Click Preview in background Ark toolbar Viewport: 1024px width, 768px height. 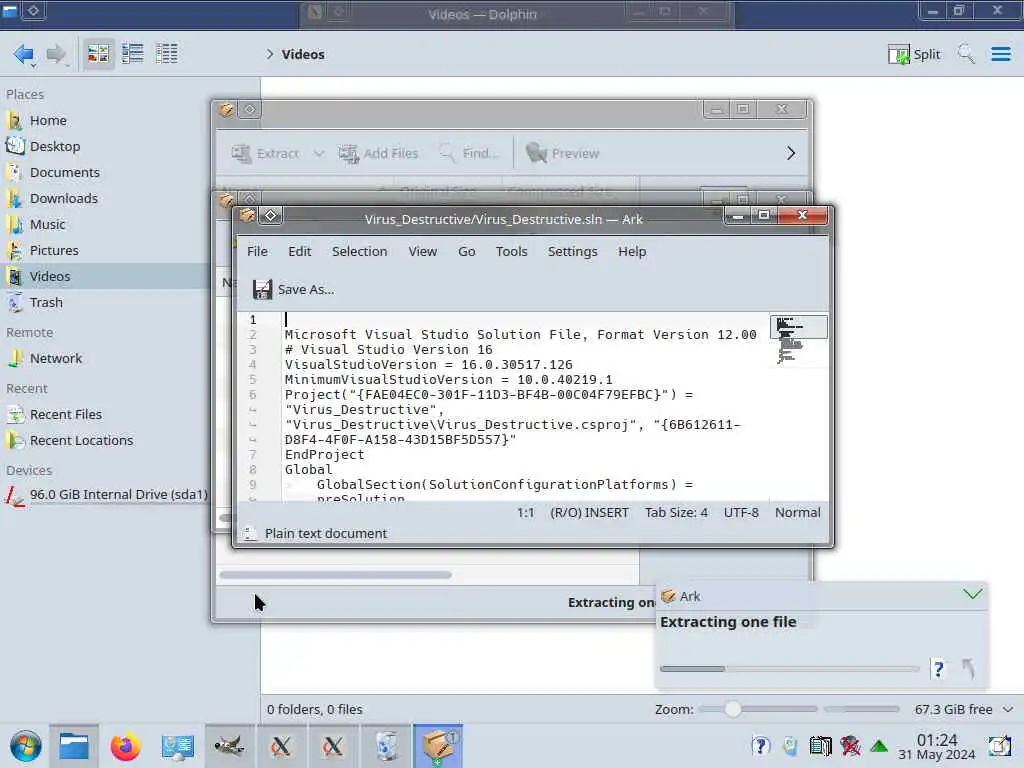pyautogui.click(x=562, y=153)
